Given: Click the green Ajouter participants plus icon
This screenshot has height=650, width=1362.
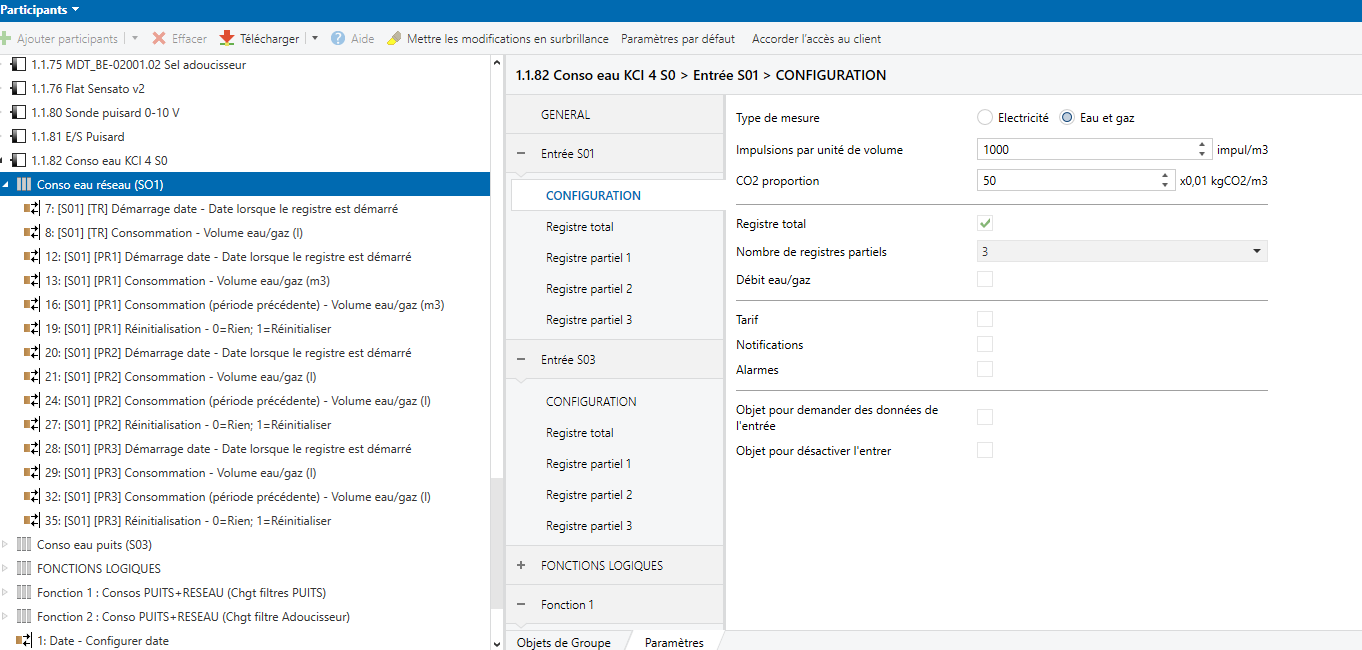Looking at the screenshot, I should click(6, 38).
